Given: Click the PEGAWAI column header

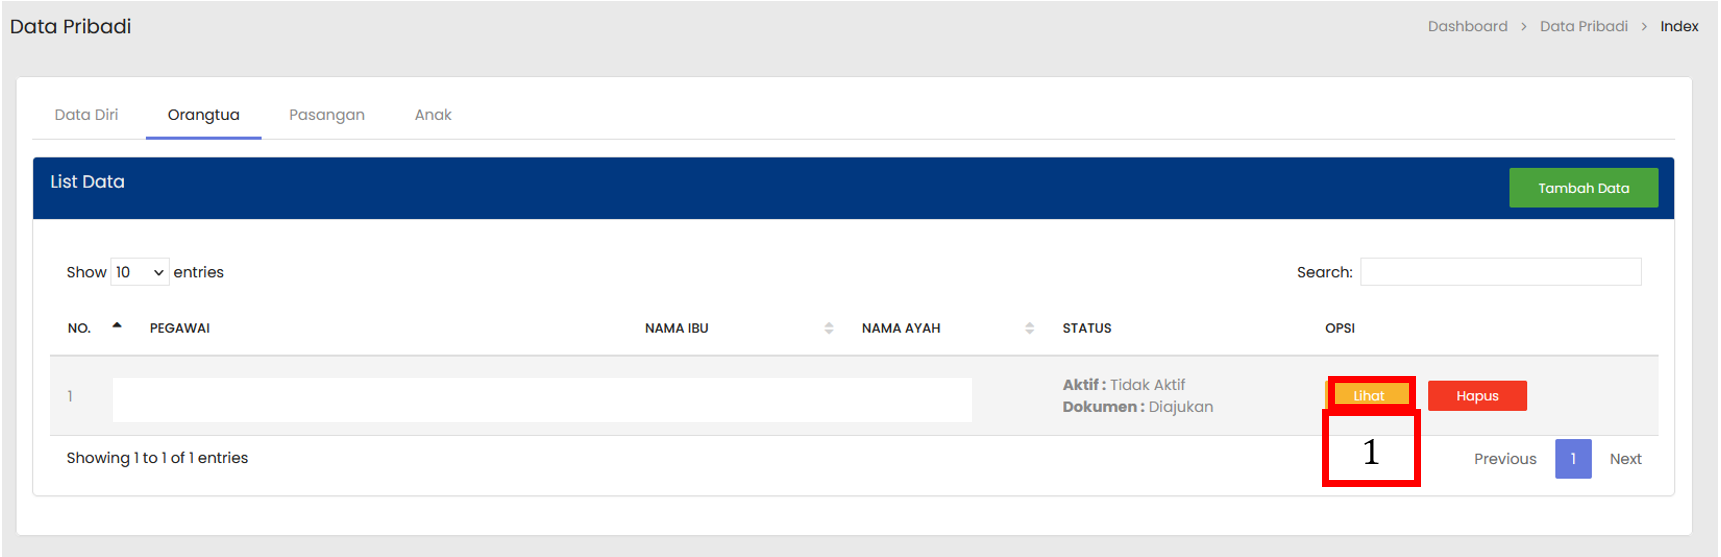Looking at the screenshot, I should tap(180, 328).
